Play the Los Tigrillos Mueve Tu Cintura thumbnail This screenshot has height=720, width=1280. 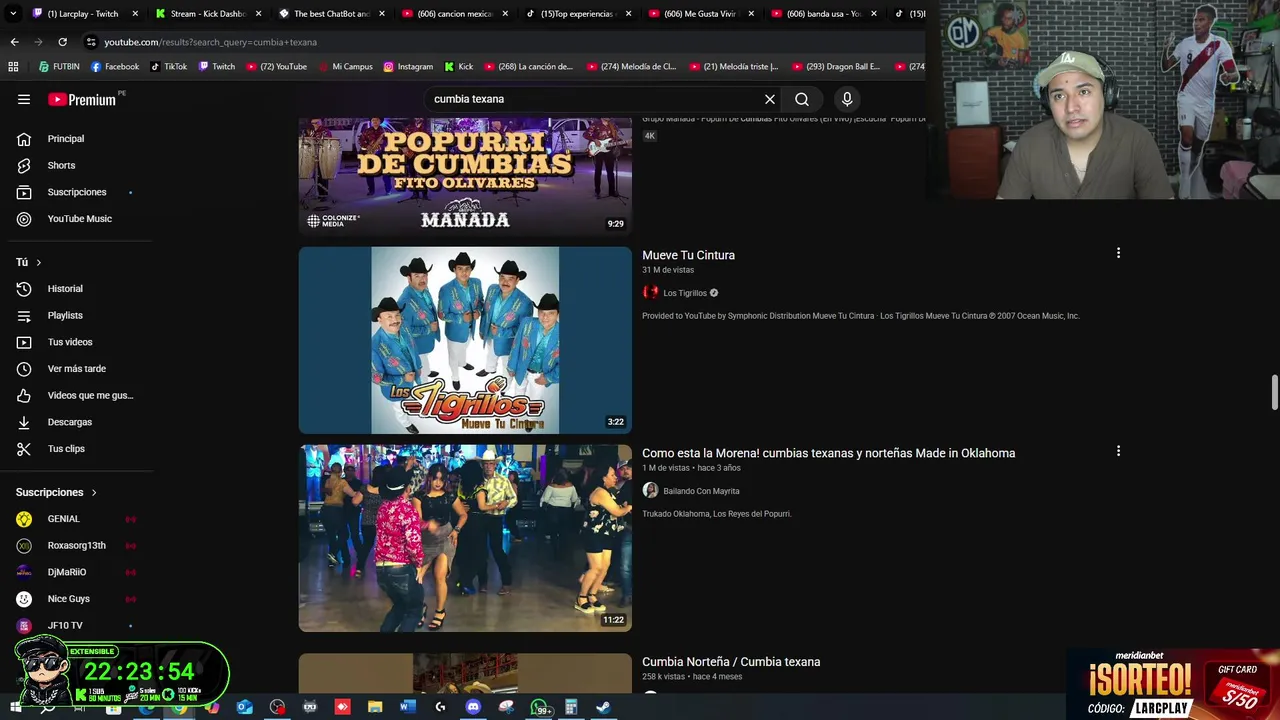[x=465, y=340]
